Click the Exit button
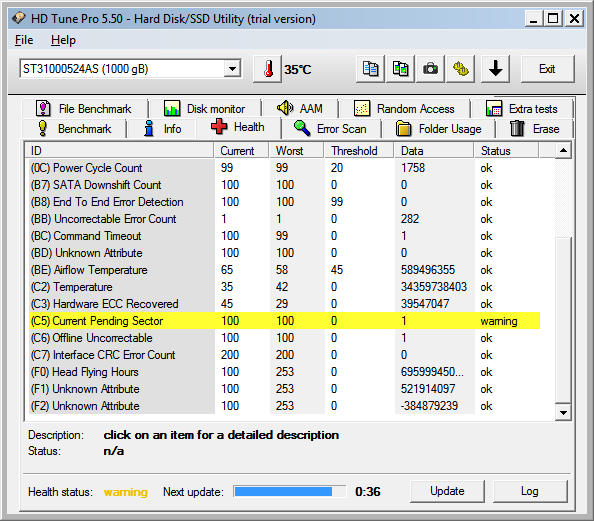 (547, 69)
